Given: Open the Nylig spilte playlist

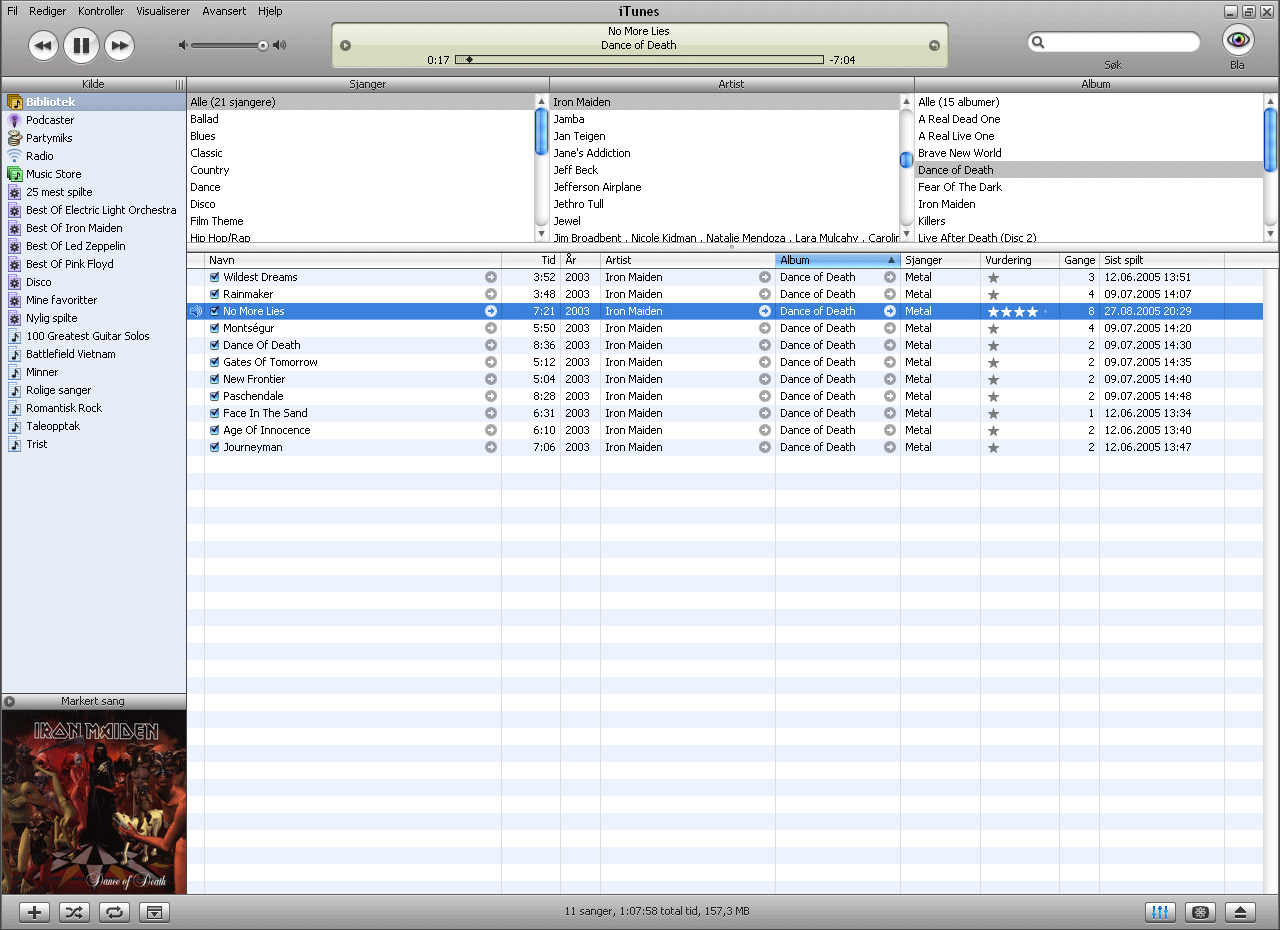Looking at the screenshot, I should (x=51, y=318).
